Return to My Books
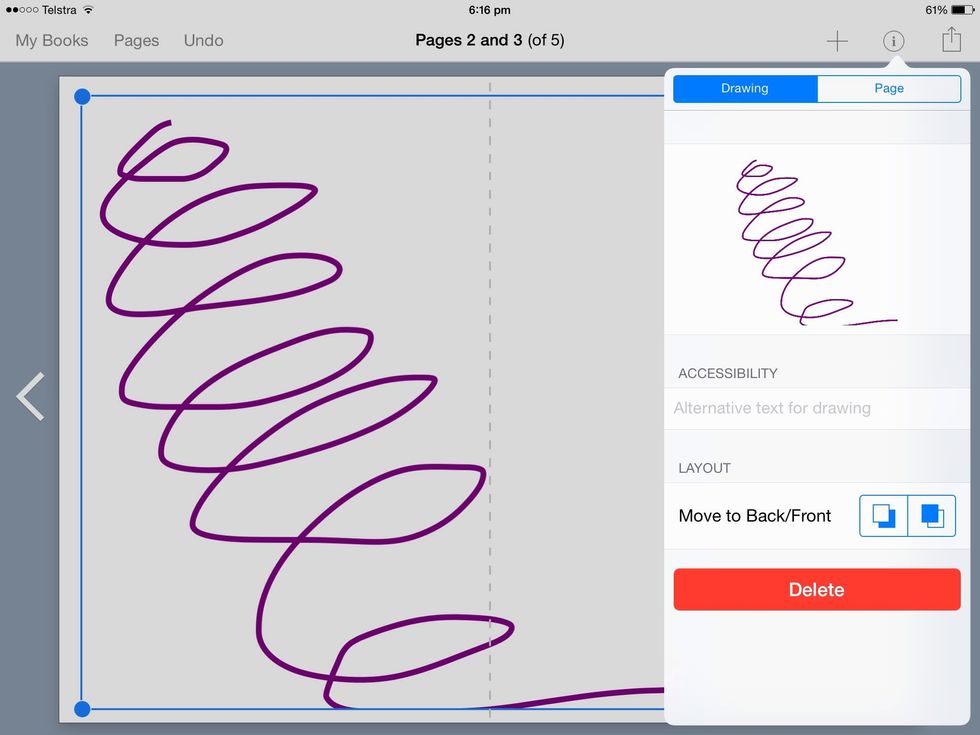 click(x=52, y=41)
